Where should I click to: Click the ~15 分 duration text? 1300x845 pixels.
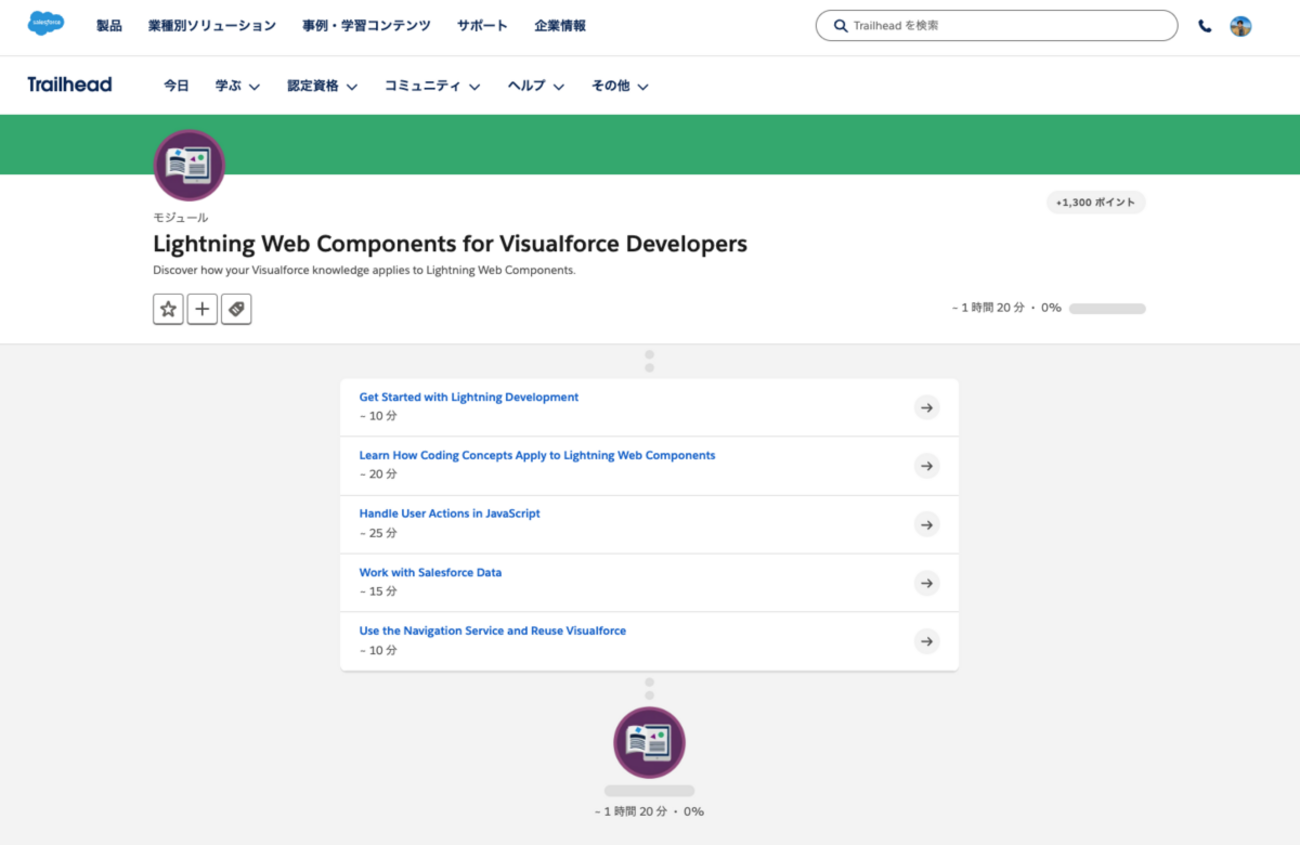pyautogui.click(x=378, y=592)
